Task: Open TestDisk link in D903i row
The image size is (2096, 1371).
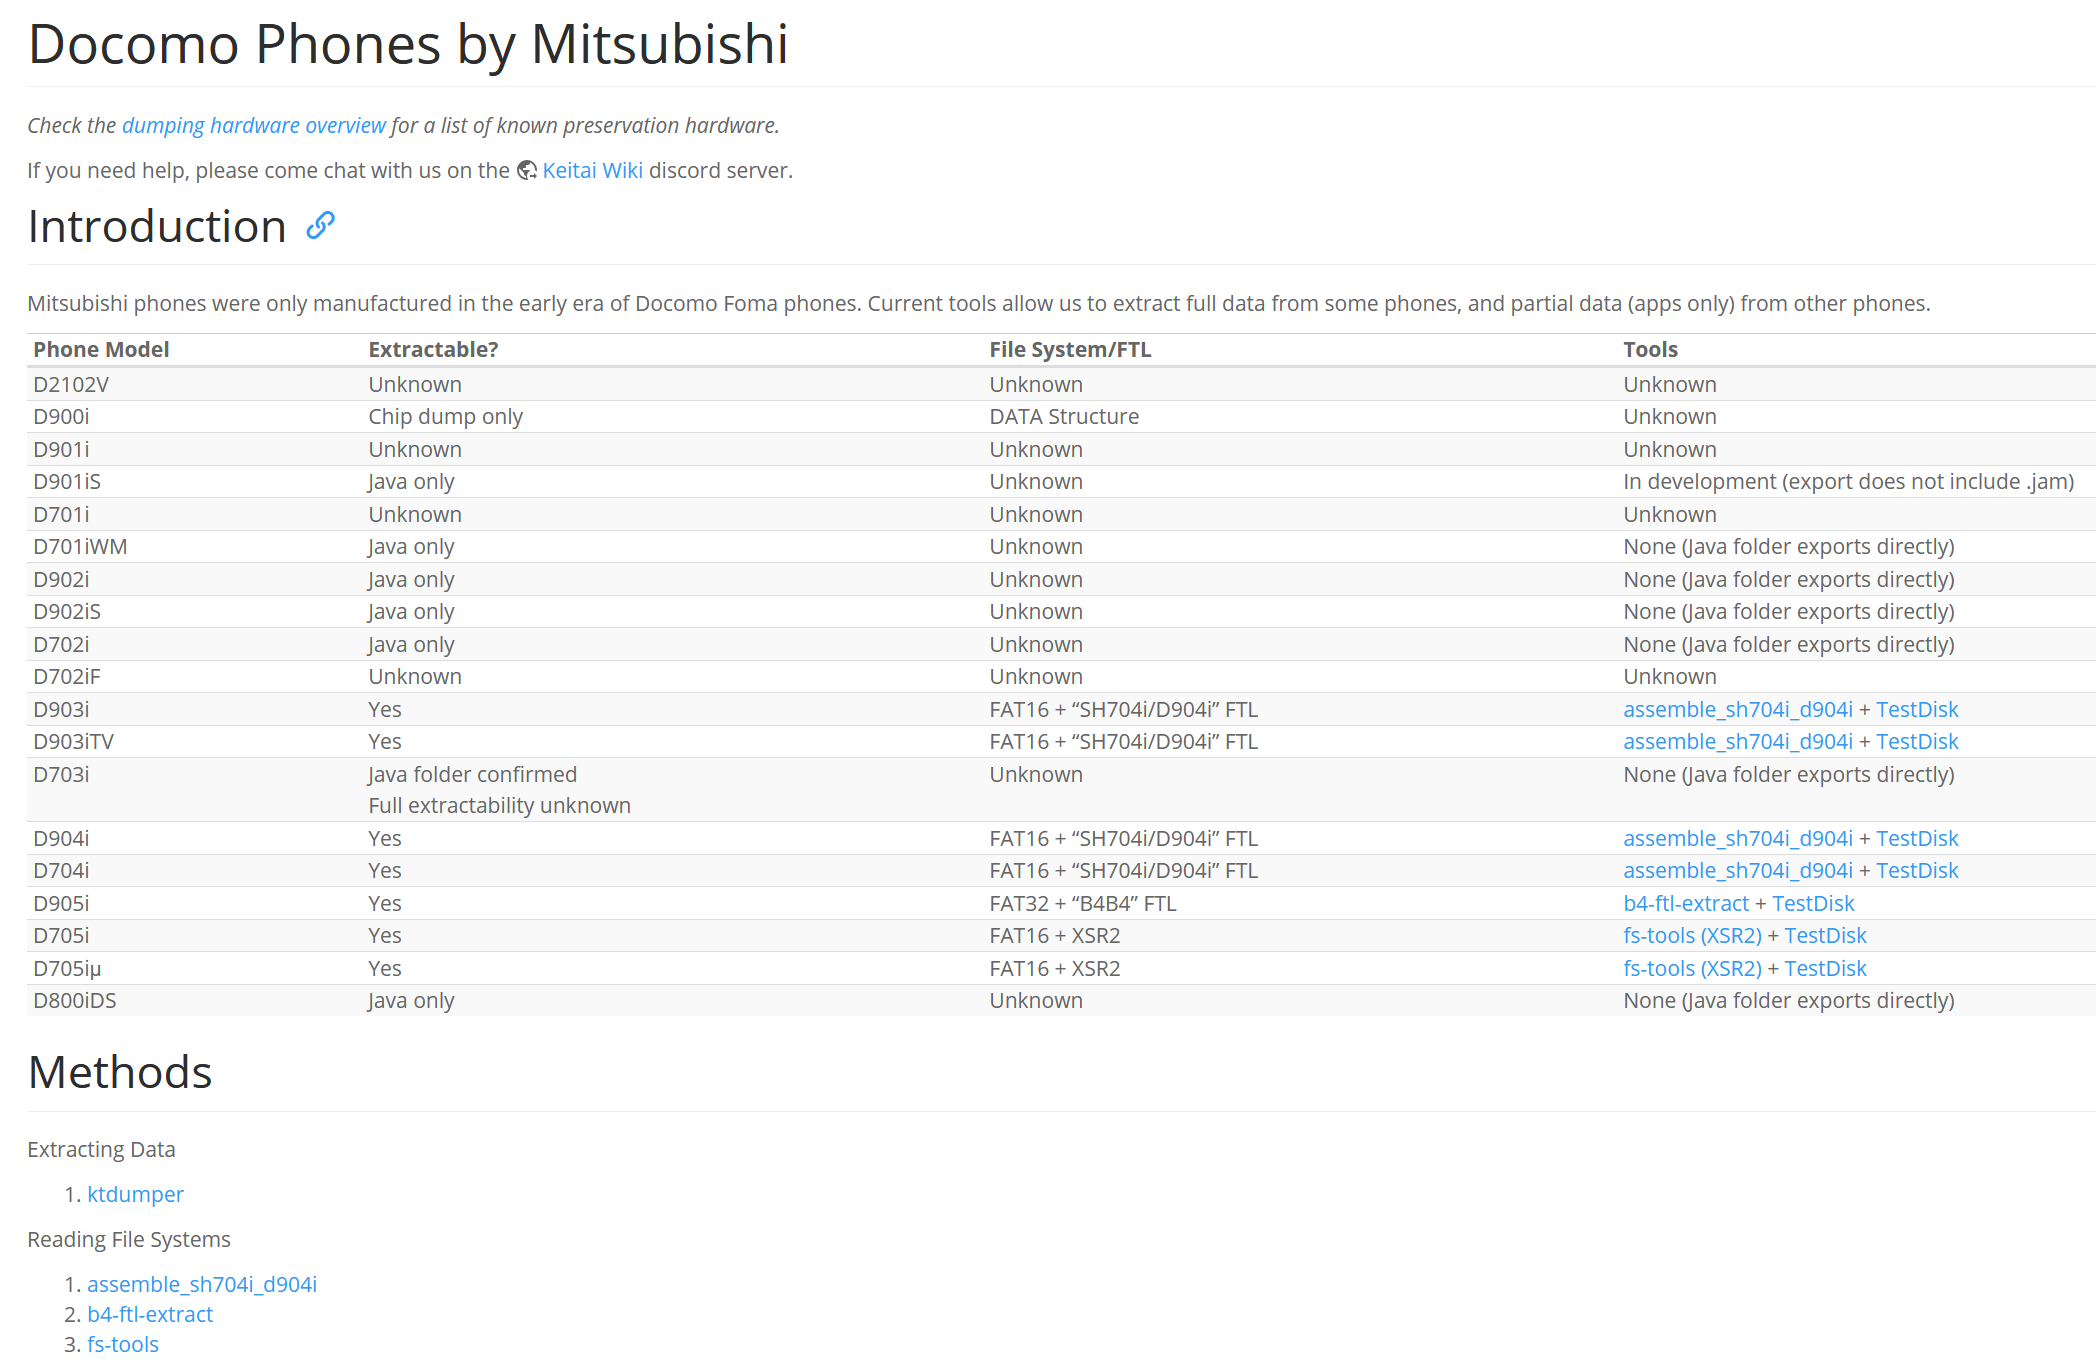Action: (1916, 710)
